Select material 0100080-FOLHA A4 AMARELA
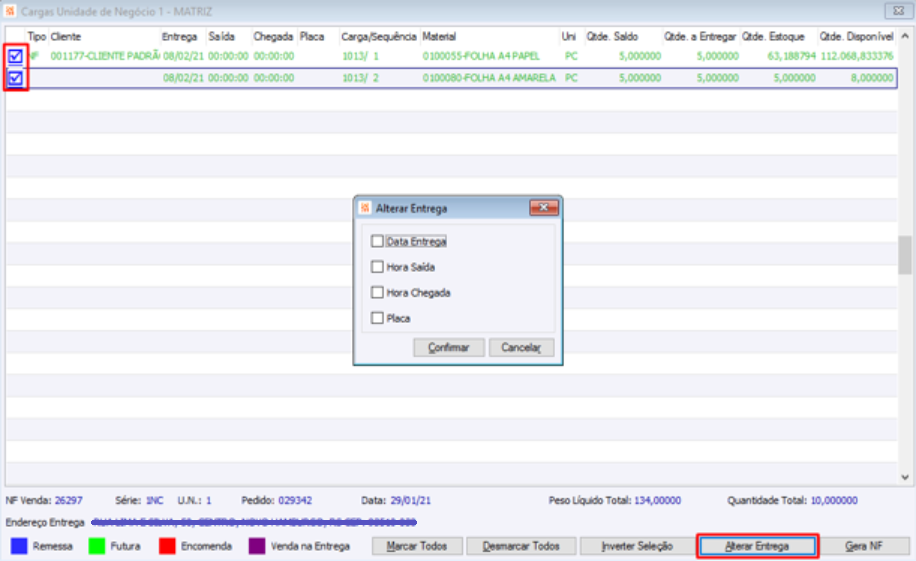Viewport: 916px width, 561px height. pyautogui.click(x=489, y=78)
